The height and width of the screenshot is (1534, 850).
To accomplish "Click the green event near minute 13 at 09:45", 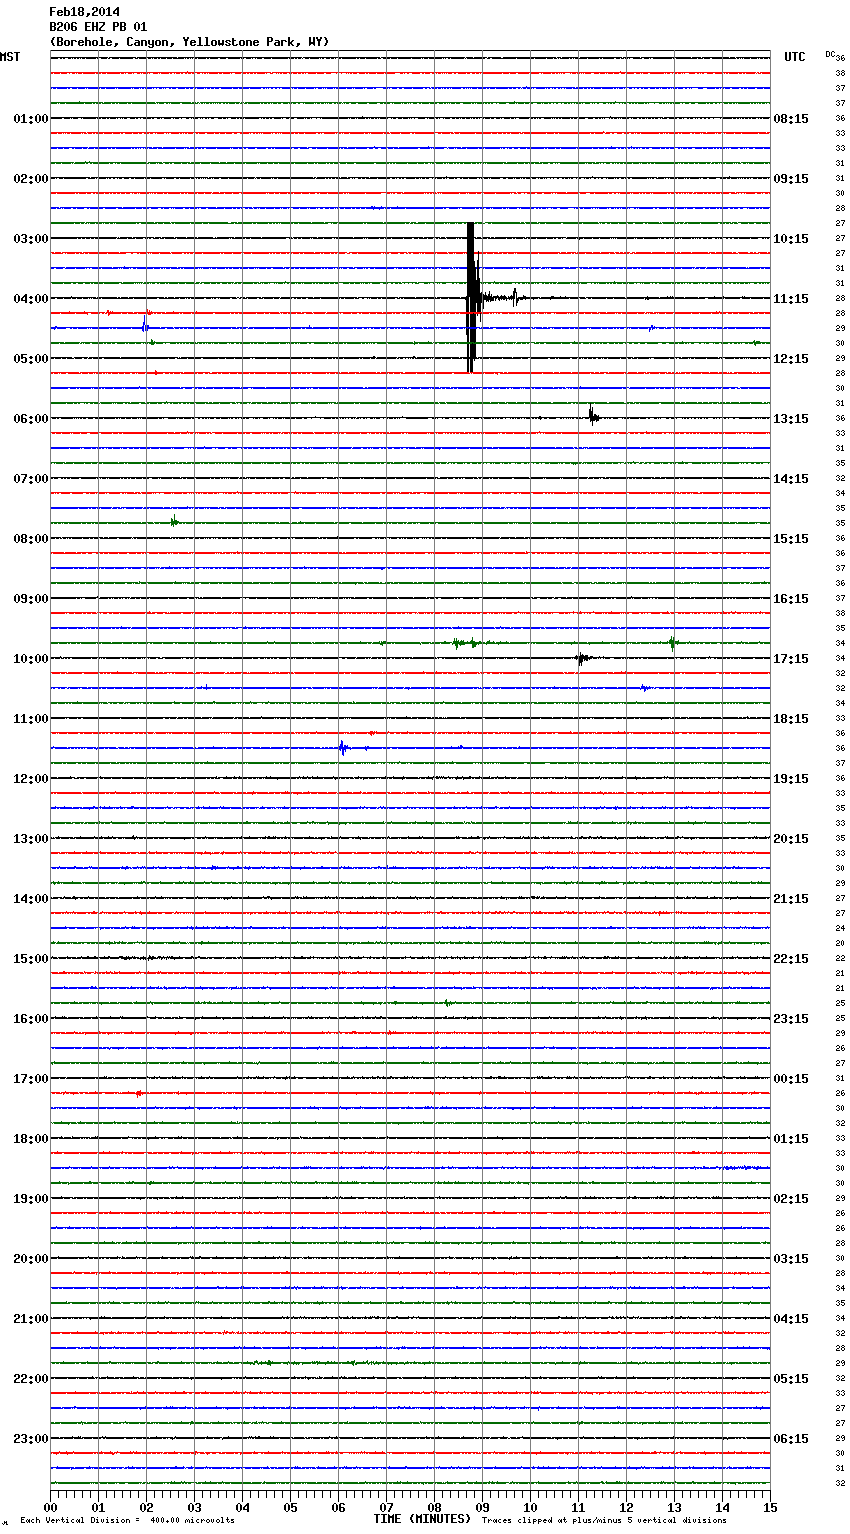I will 673,643.
